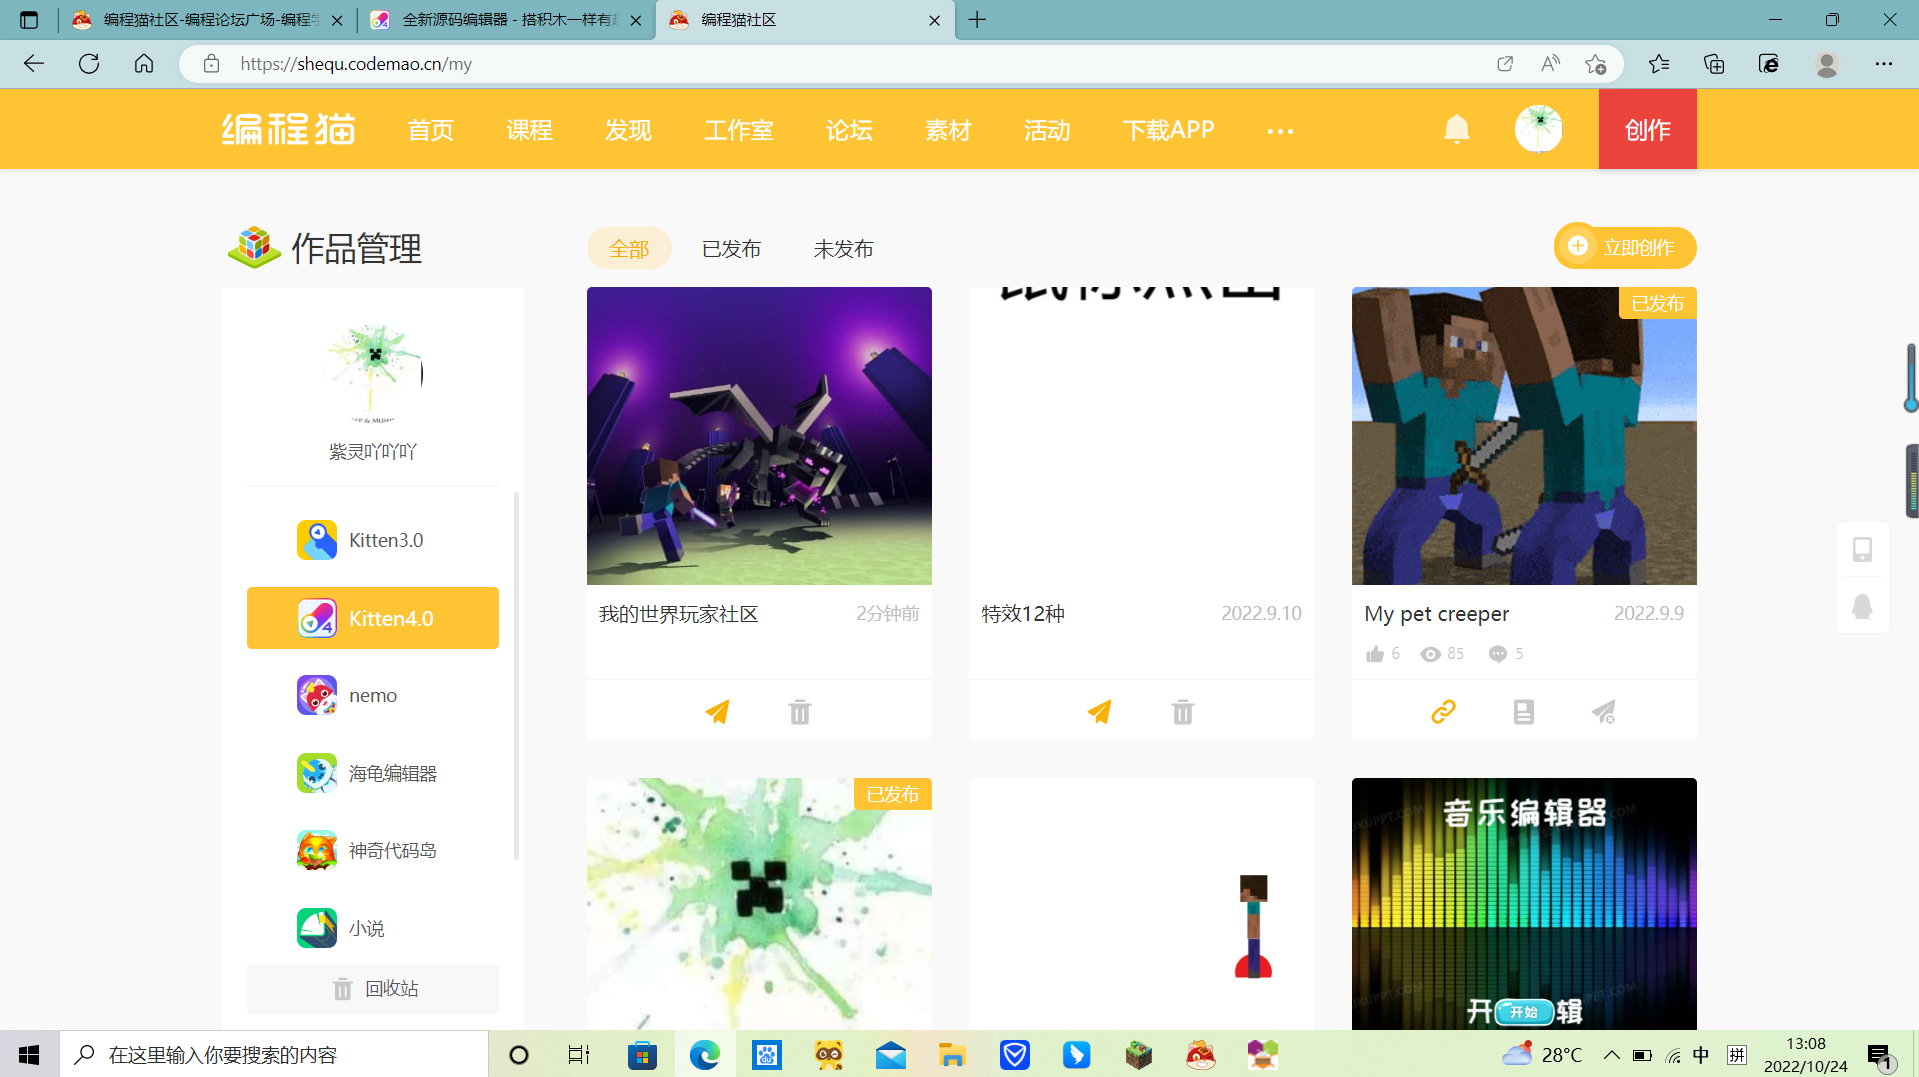This screenshot has height=1077, width=1919.
Task: Open the 我的世界玩家社区 project thumbnail
Action: tap(759, 436)
